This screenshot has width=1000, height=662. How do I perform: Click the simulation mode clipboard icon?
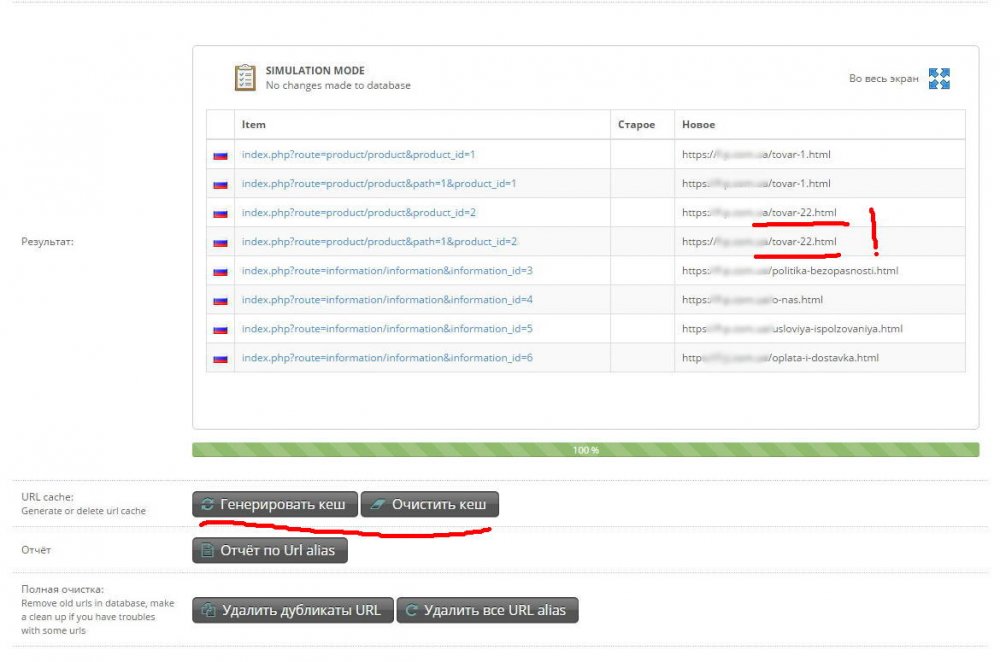click(x=245, y=78)
